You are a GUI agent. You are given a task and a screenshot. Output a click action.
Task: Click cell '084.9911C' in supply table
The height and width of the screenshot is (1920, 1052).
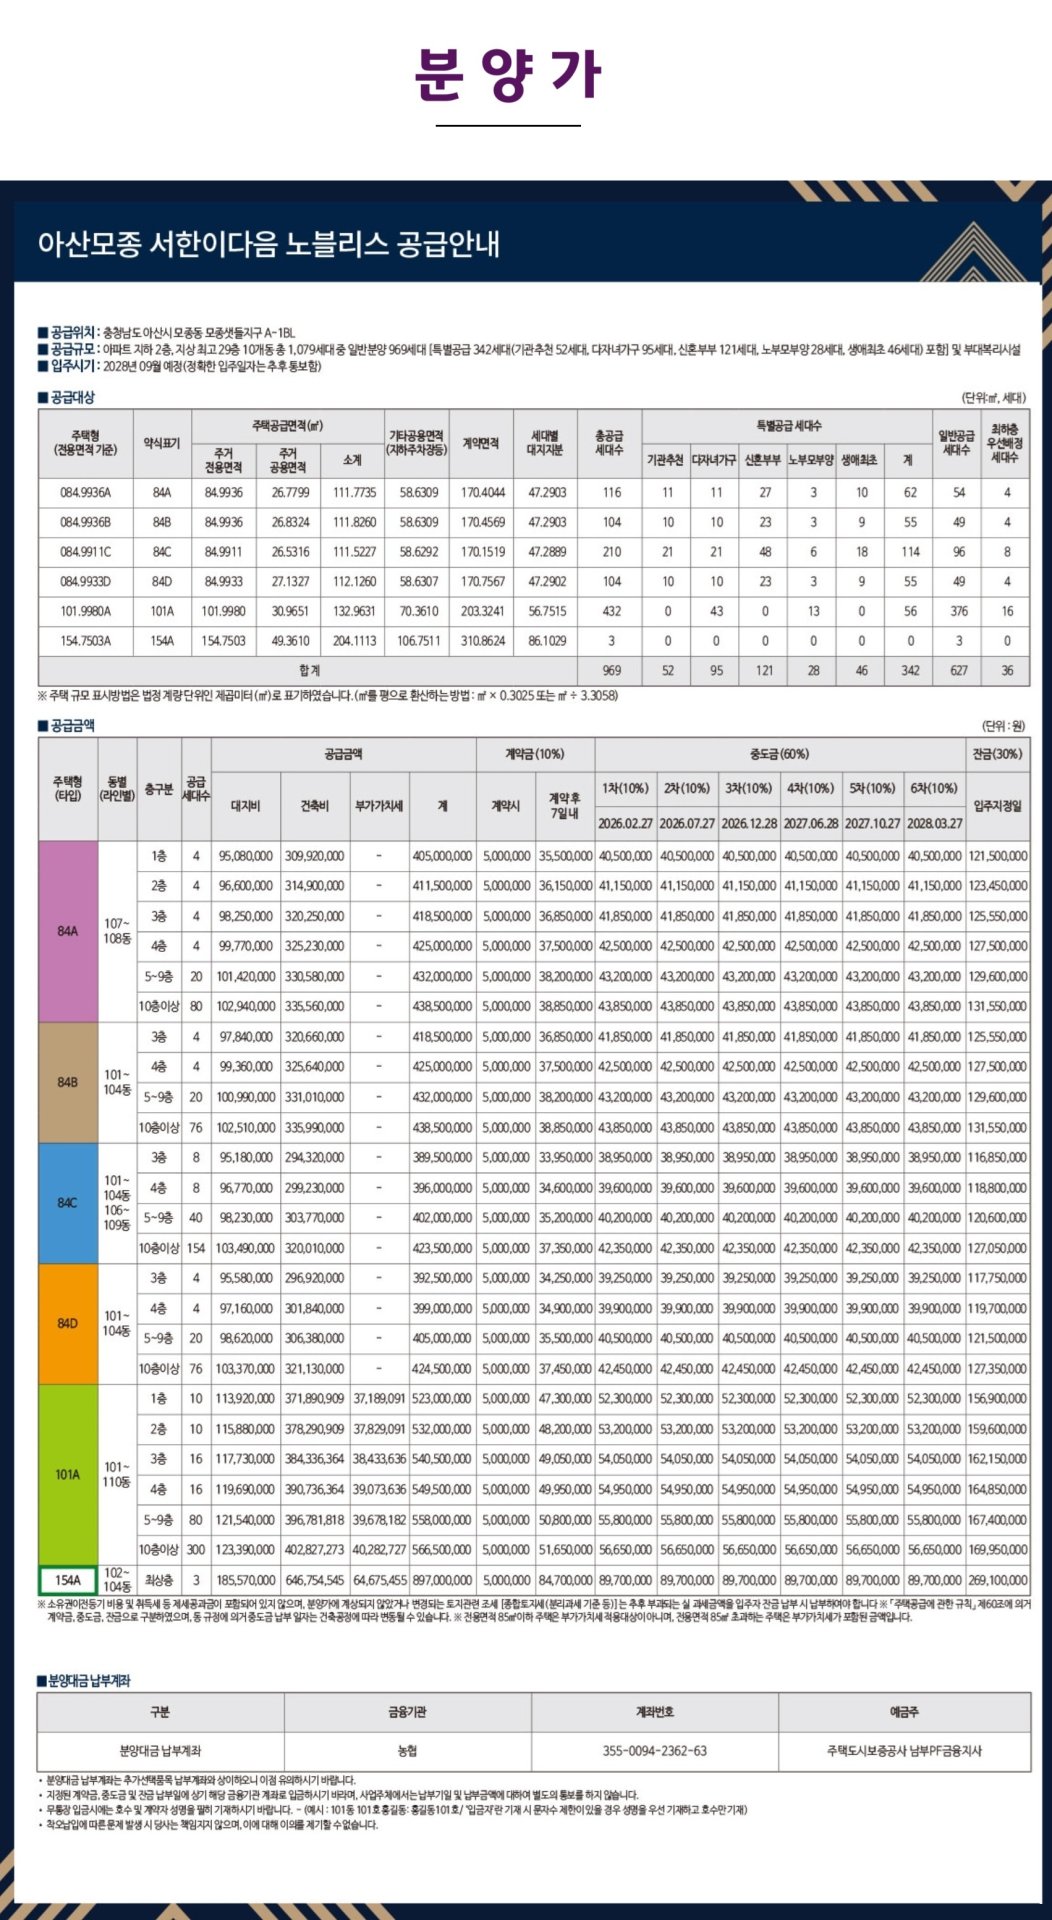86,552
